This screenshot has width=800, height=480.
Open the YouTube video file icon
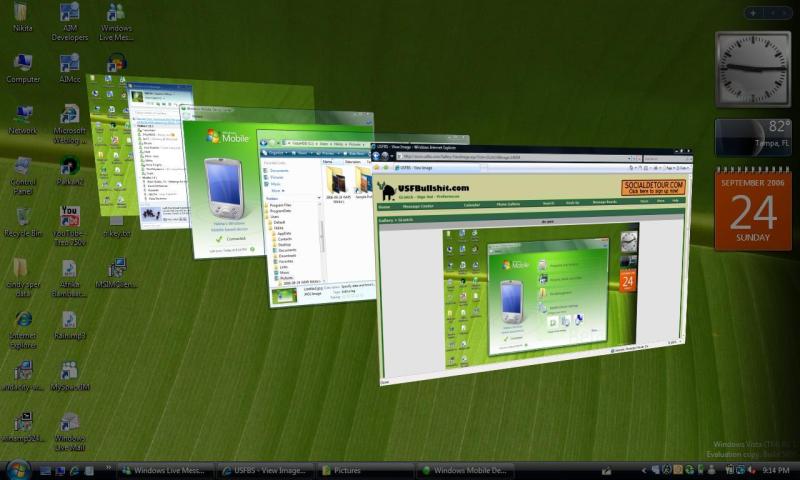point(70,226)
